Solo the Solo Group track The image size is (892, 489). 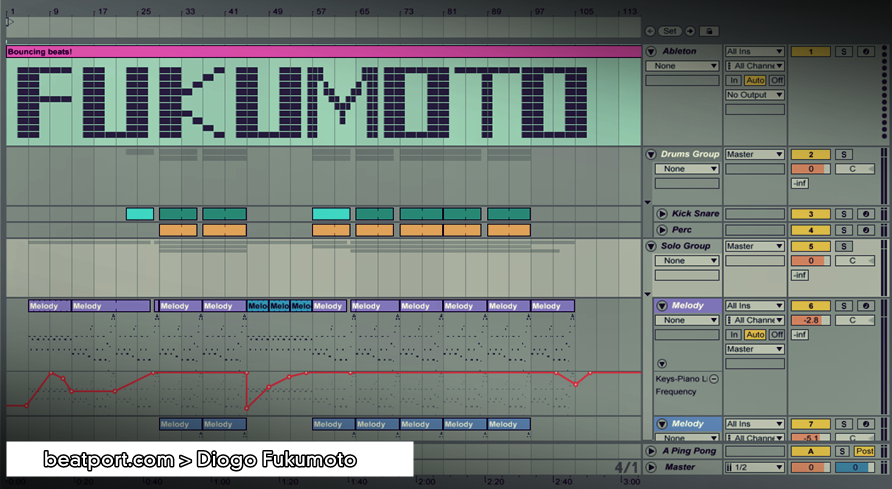pos(844,246)
